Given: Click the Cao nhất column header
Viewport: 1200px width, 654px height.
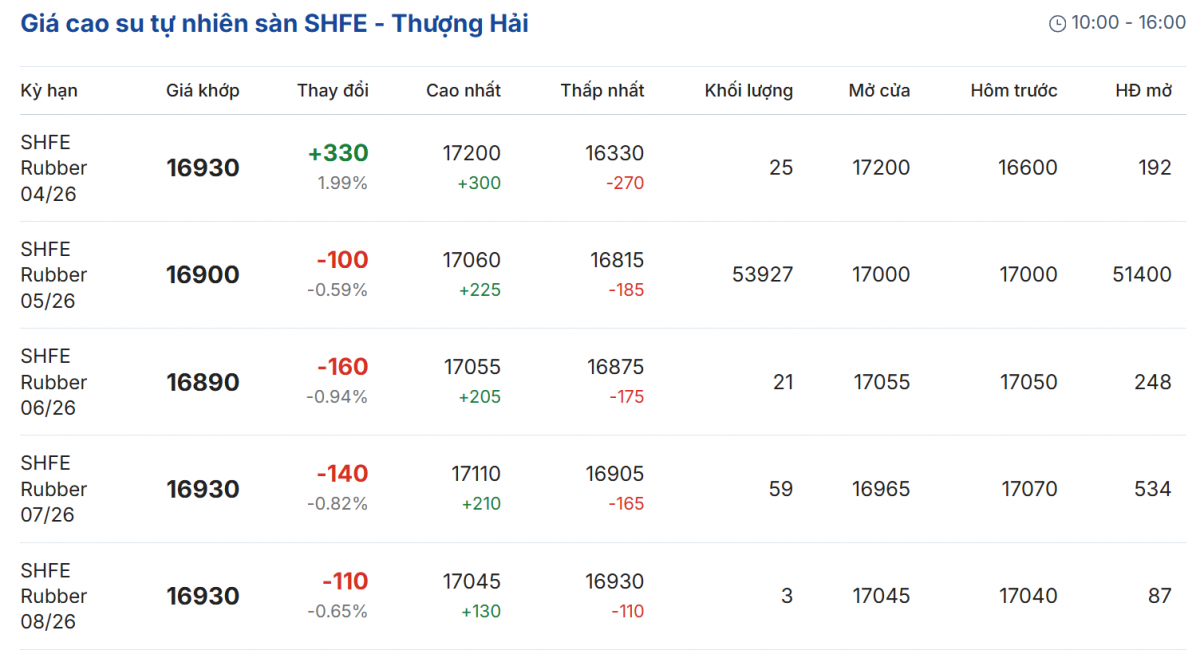Looking at the screenshot, I should pos(463,91).
